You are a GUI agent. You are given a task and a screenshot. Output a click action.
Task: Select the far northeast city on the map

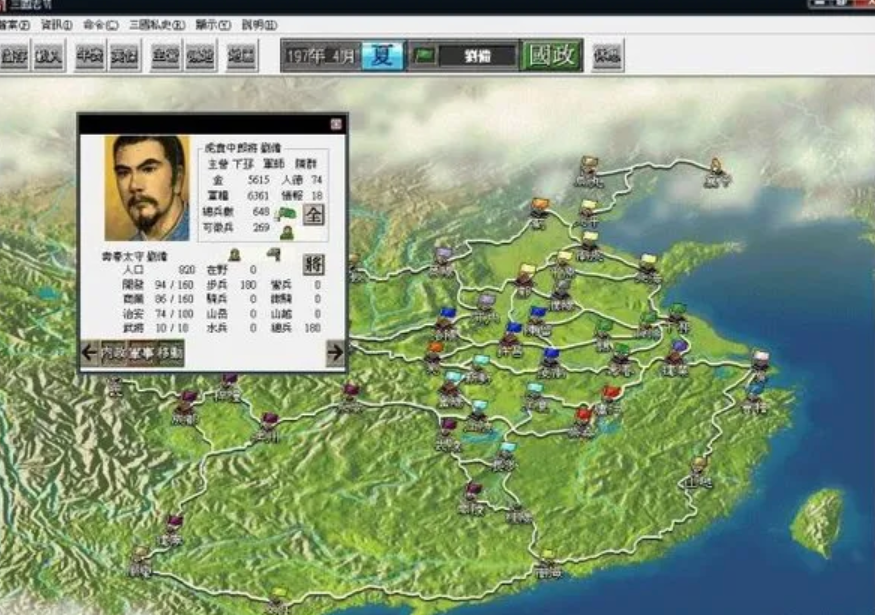click(716, 166)
